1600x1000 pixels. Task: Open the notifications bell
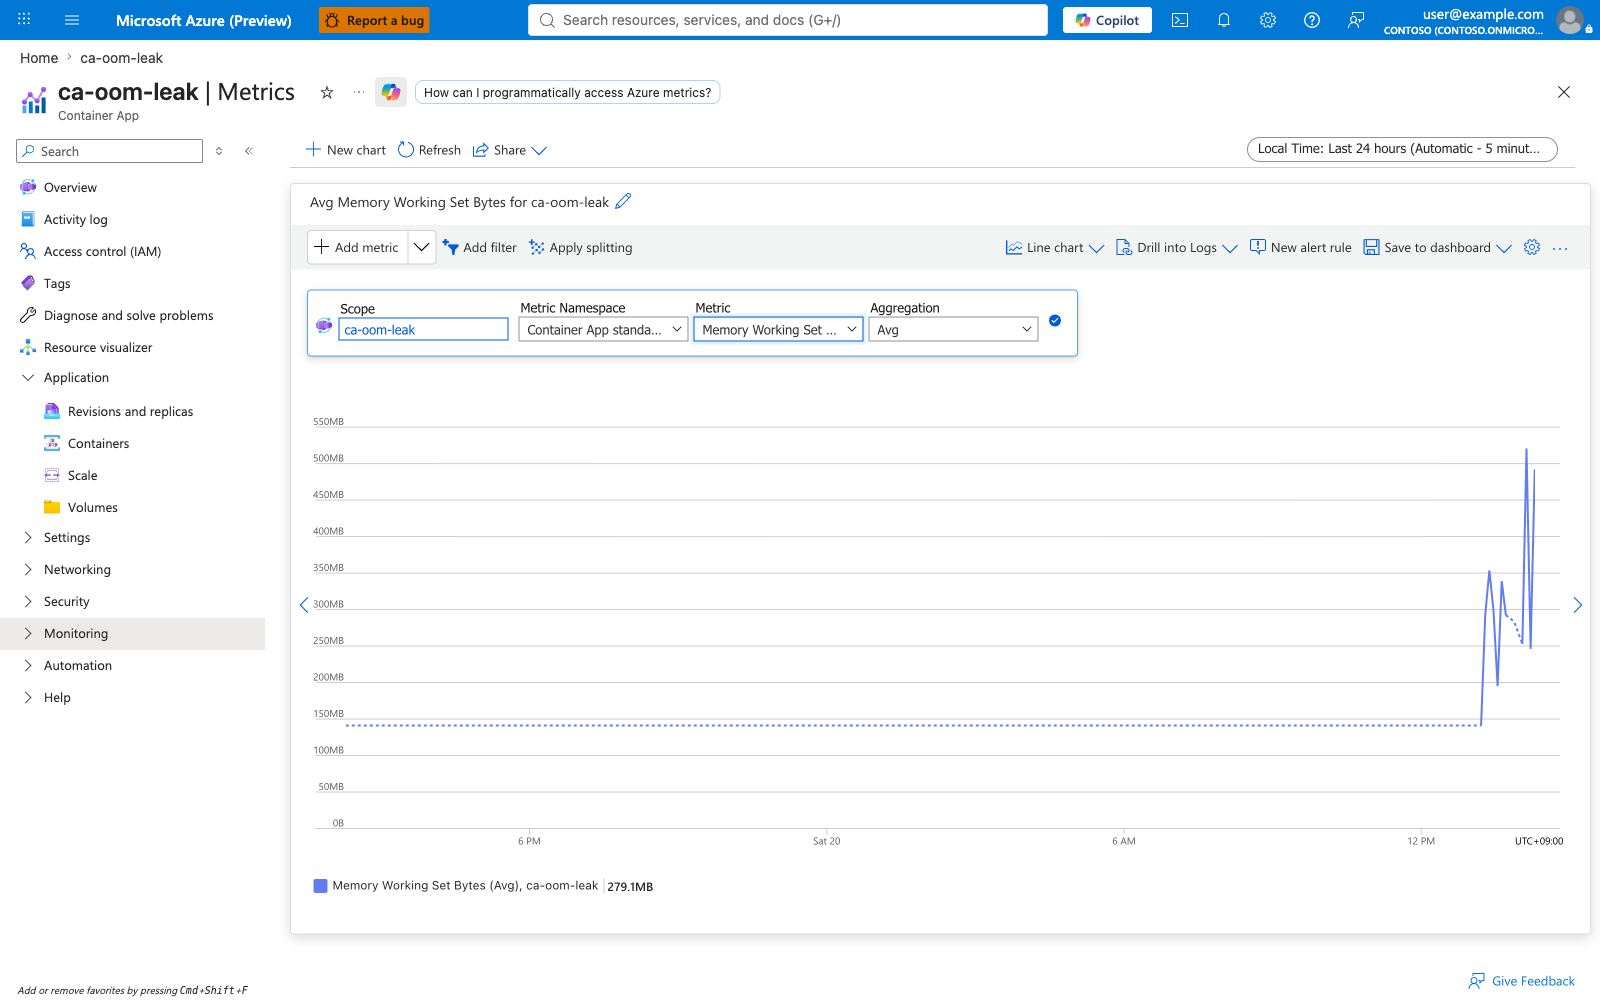coord(1224,20)
